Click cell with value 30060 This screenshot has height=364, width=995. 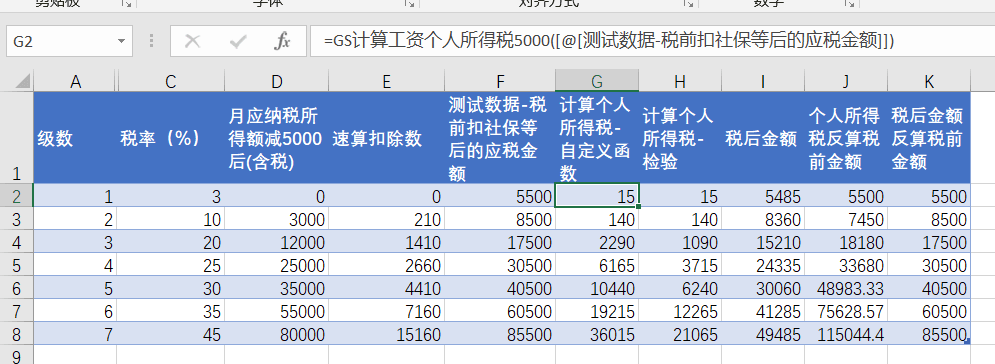763,288
